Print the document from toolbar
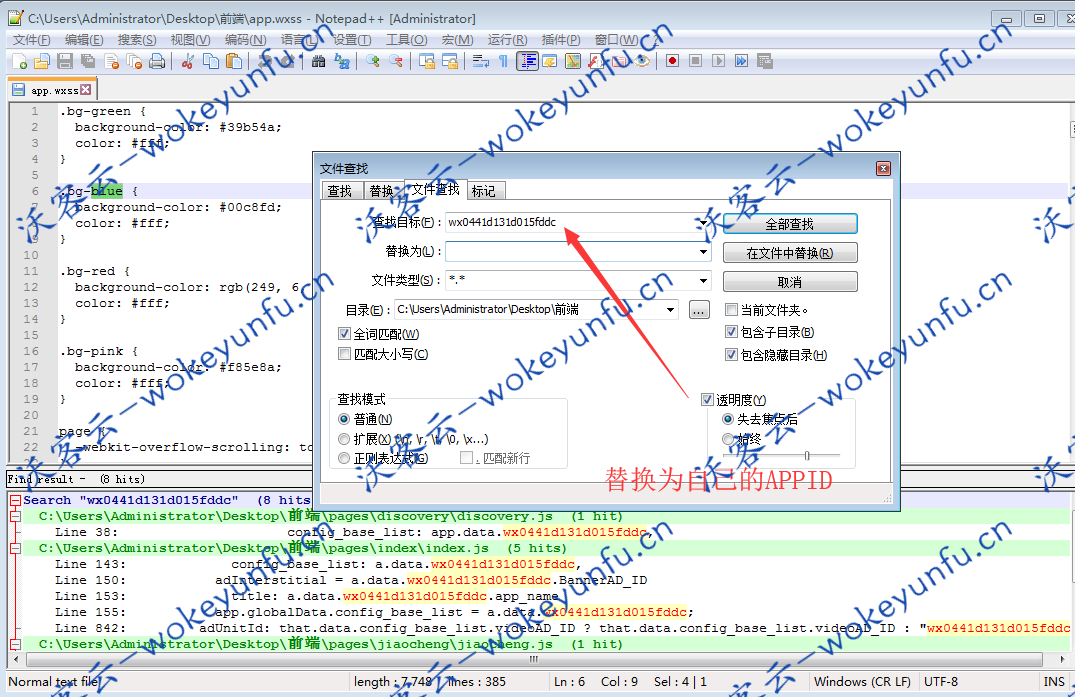 point(157,62)
